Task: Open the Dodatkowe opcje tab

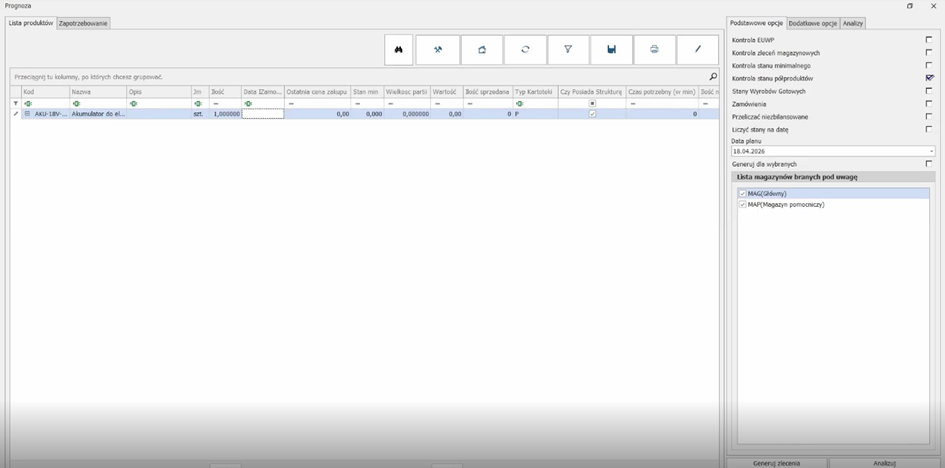Action: click(x=812, y=22)
